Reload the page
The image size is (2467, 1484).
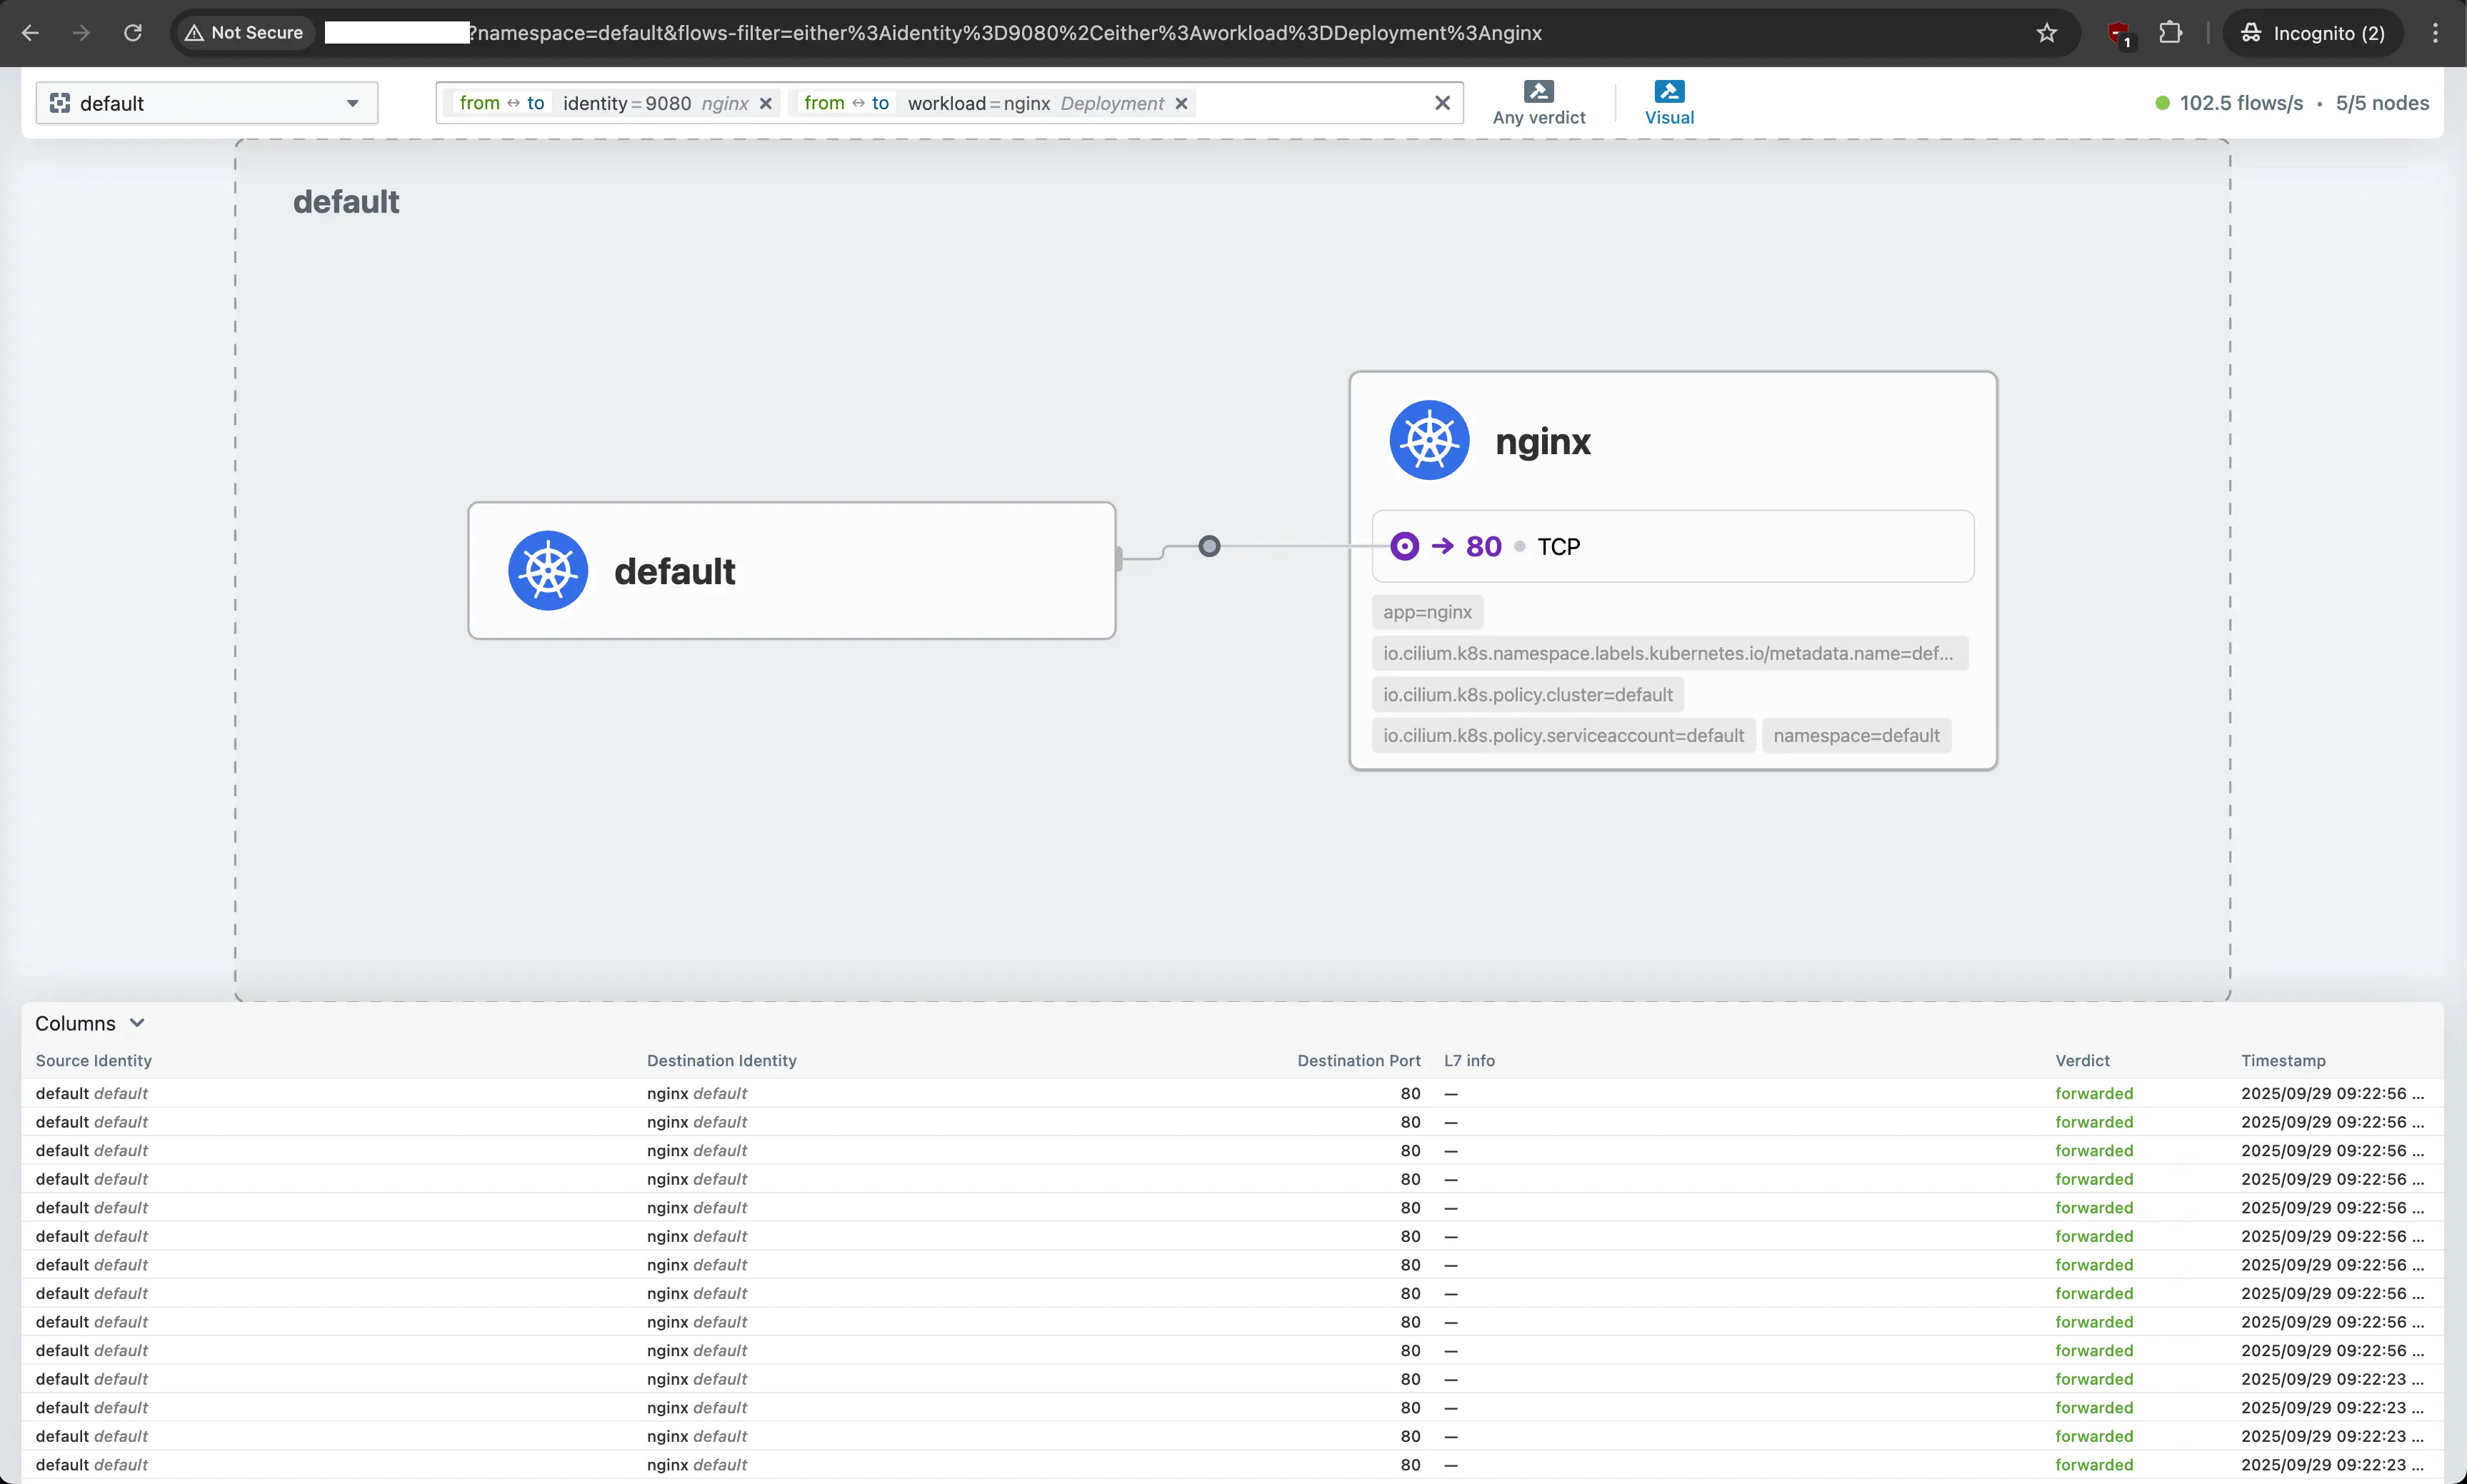(133, 33)
